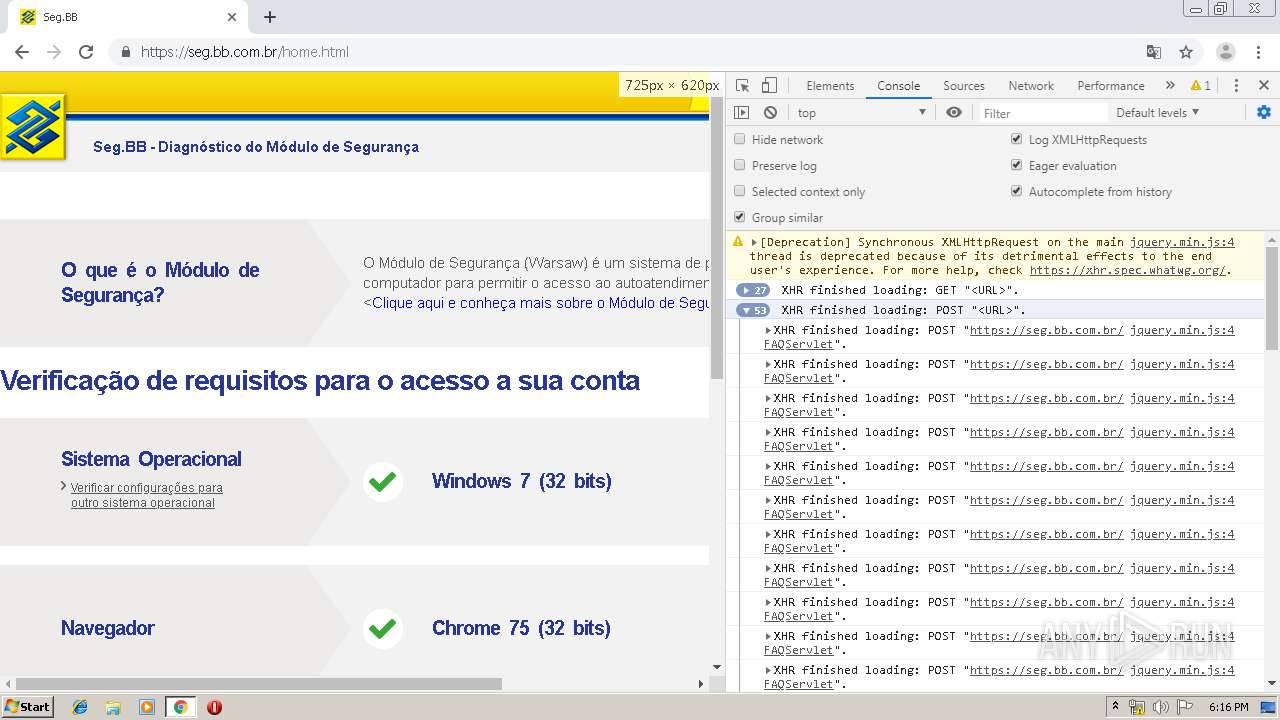
Task: Click the warning count badge in DevTools
Action: click(1201, 86)
